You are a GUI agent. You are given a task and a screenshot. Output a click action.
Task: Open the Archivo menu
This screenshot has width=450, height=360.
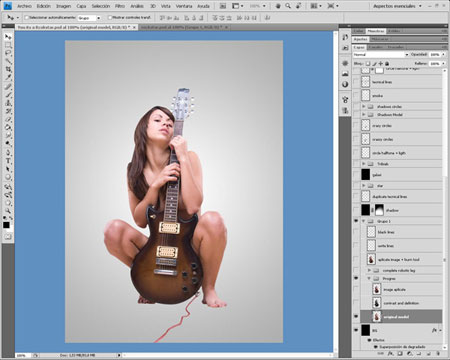(x=24, y=6)
